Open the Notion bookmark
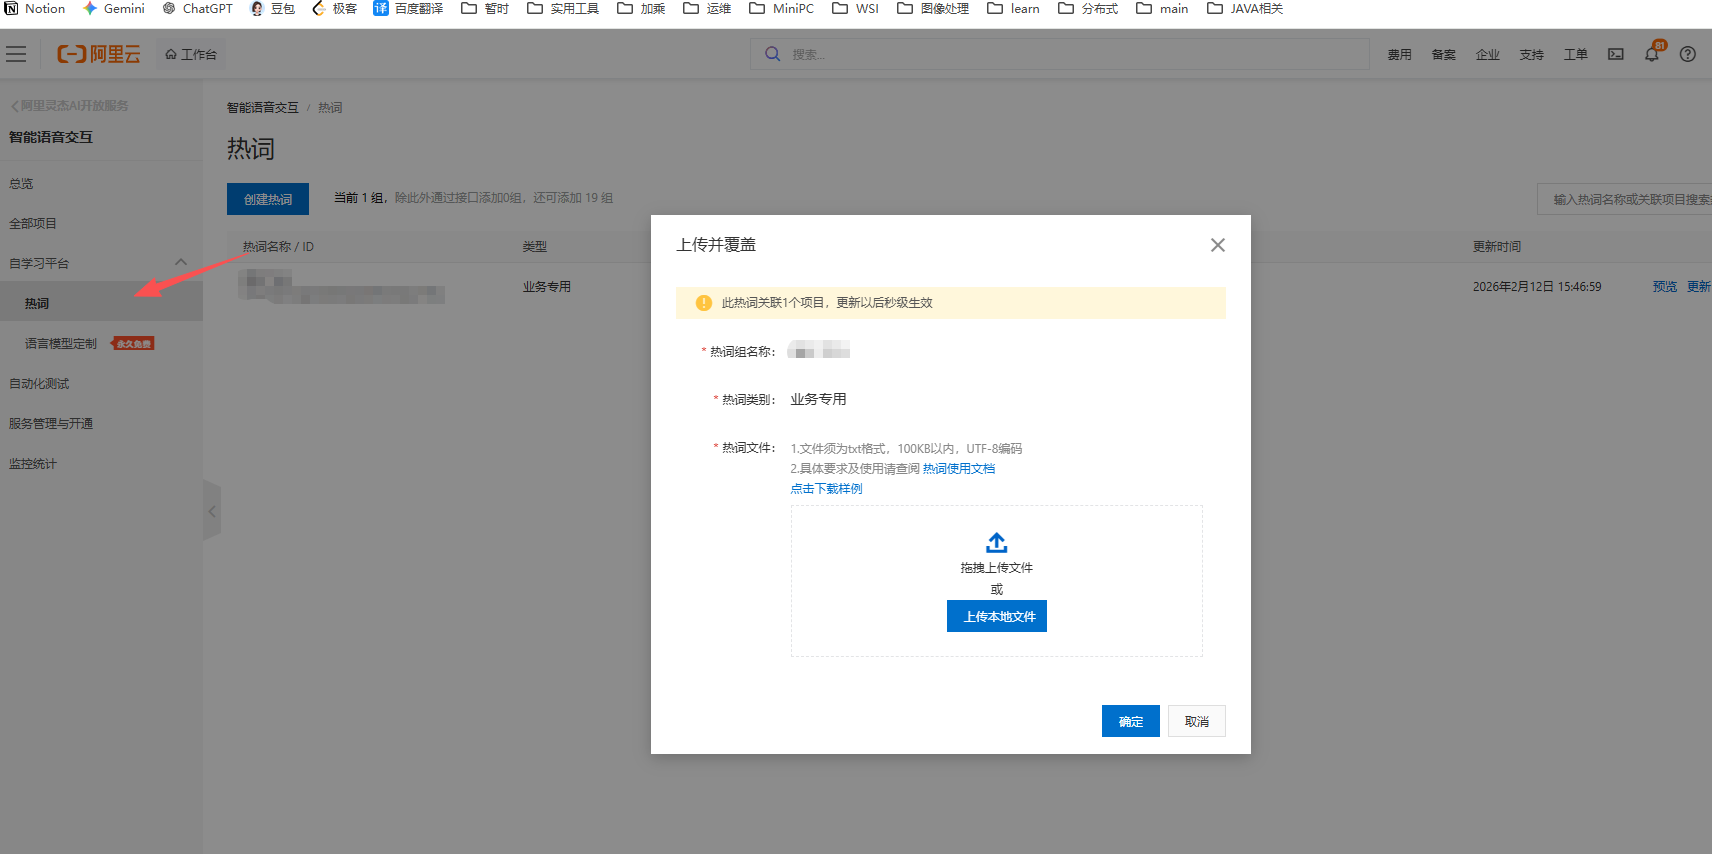 click(35, 9)
